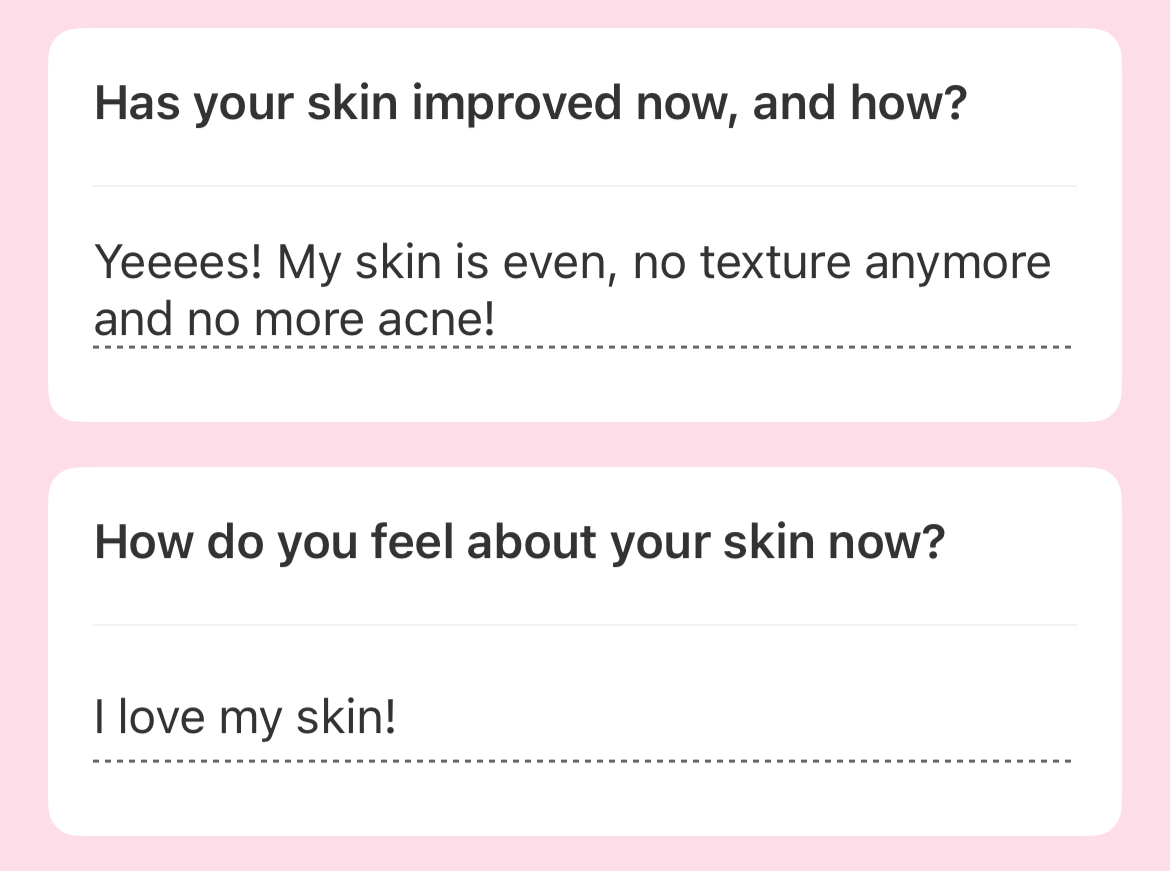The image size is (1170, 871).
Task: Click the phrase 'and no more acne!'
Action: point(294,320)
